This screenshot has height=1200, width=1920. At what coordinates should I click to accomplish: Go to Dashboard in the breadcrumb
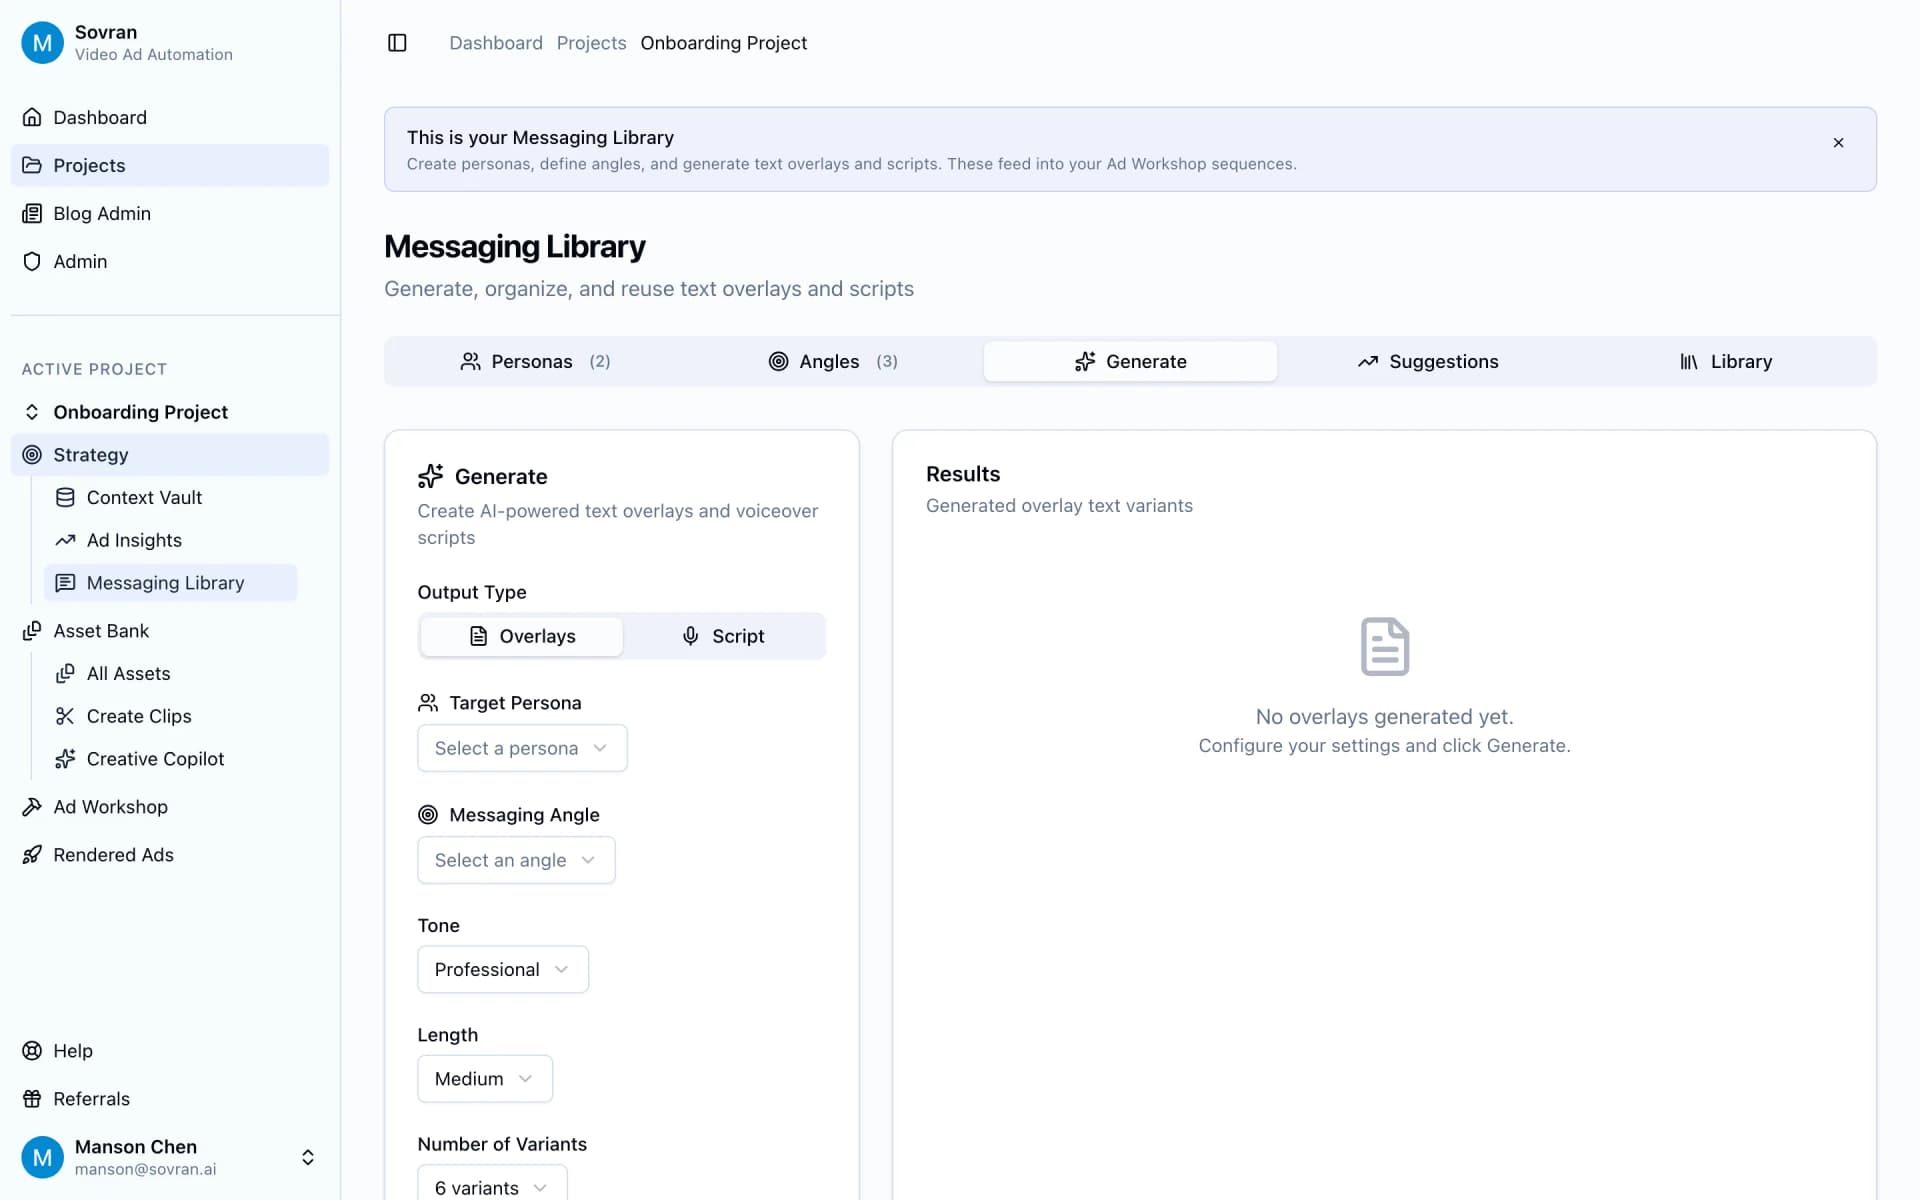(496, 43)
